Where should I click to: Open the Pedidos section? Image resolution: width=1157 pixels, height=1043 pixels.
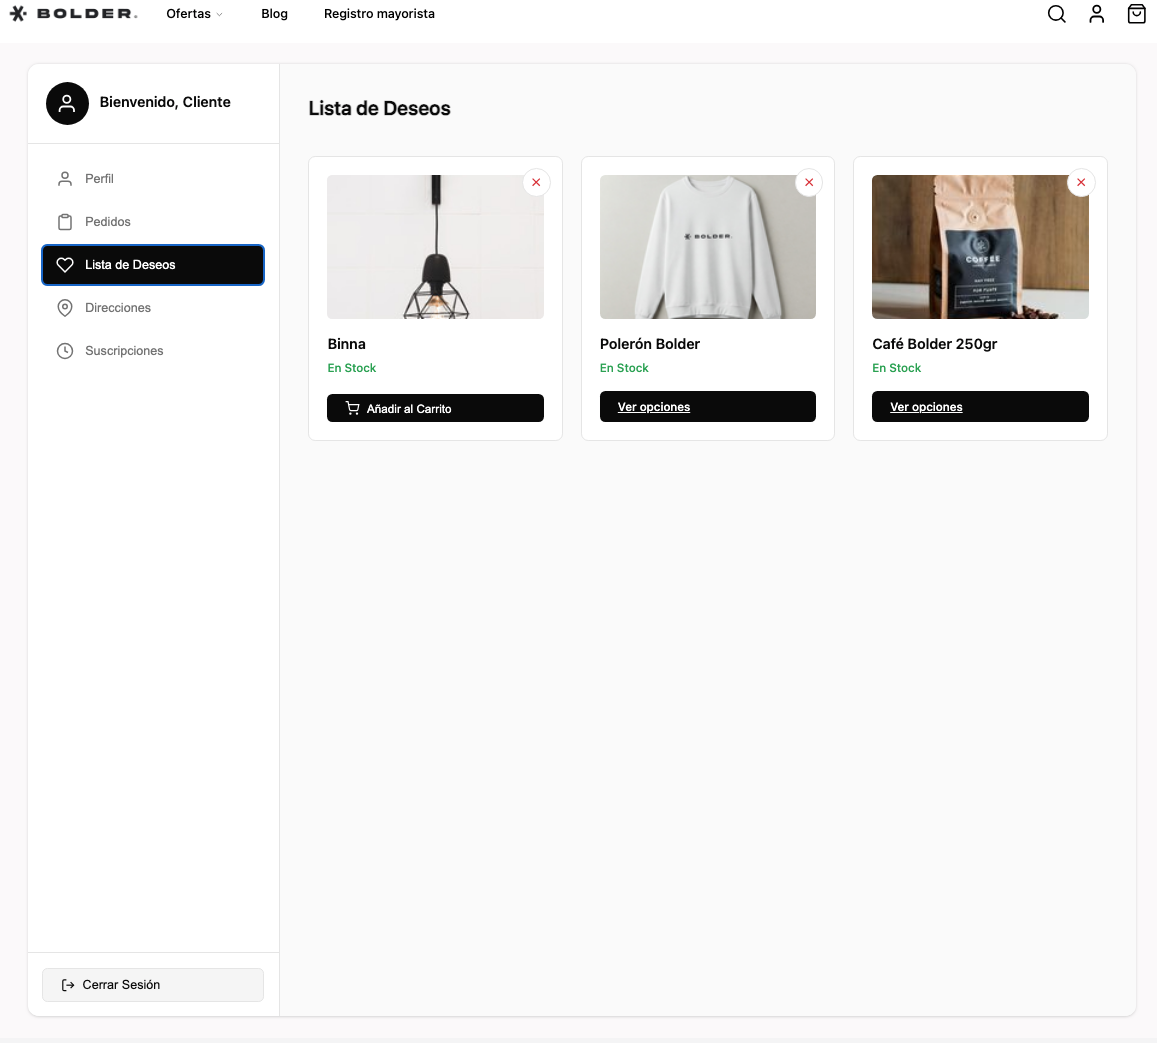(x=153, y=221)
